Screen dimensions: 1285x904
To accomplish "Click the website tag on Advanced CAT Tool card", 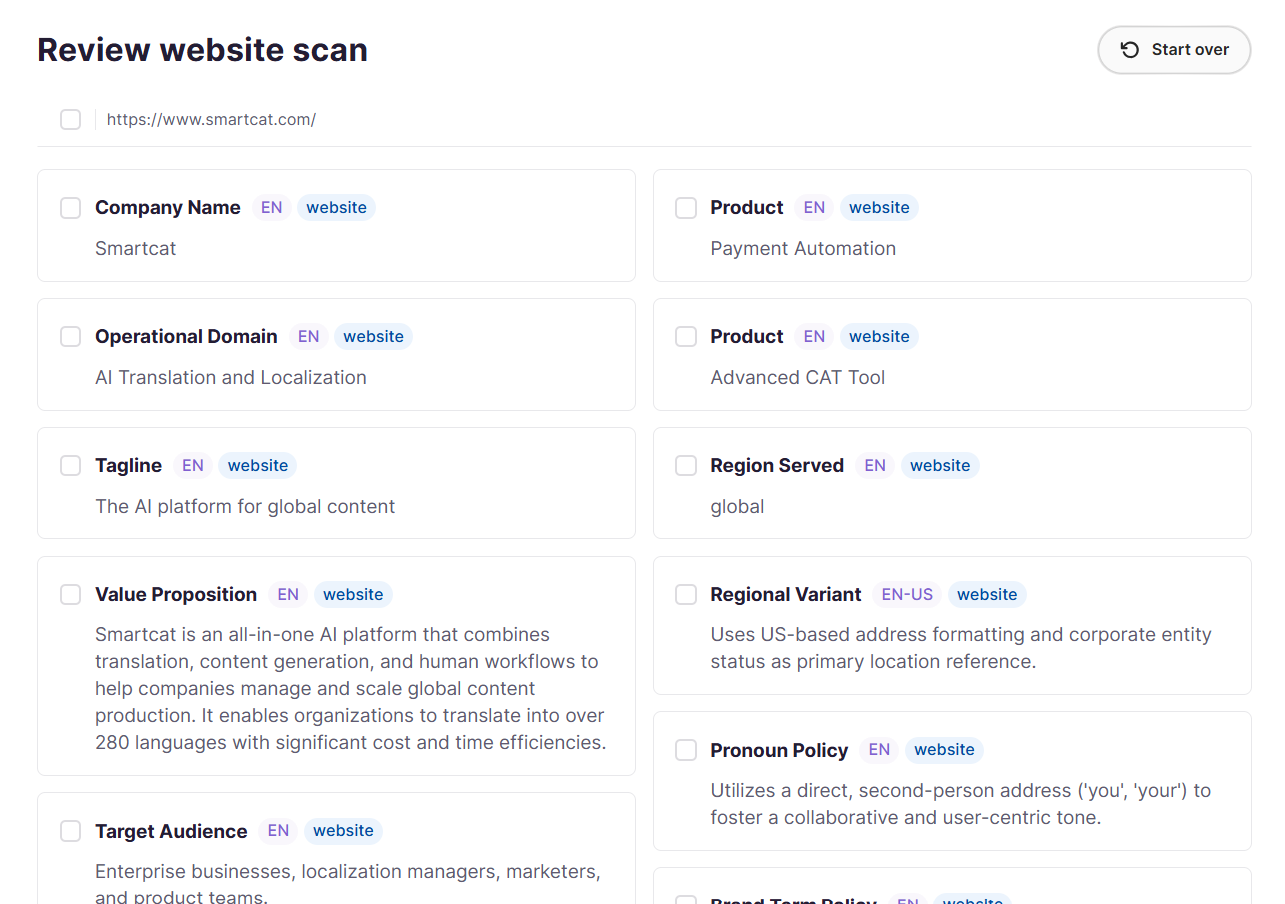I will [x=879, y=337].
